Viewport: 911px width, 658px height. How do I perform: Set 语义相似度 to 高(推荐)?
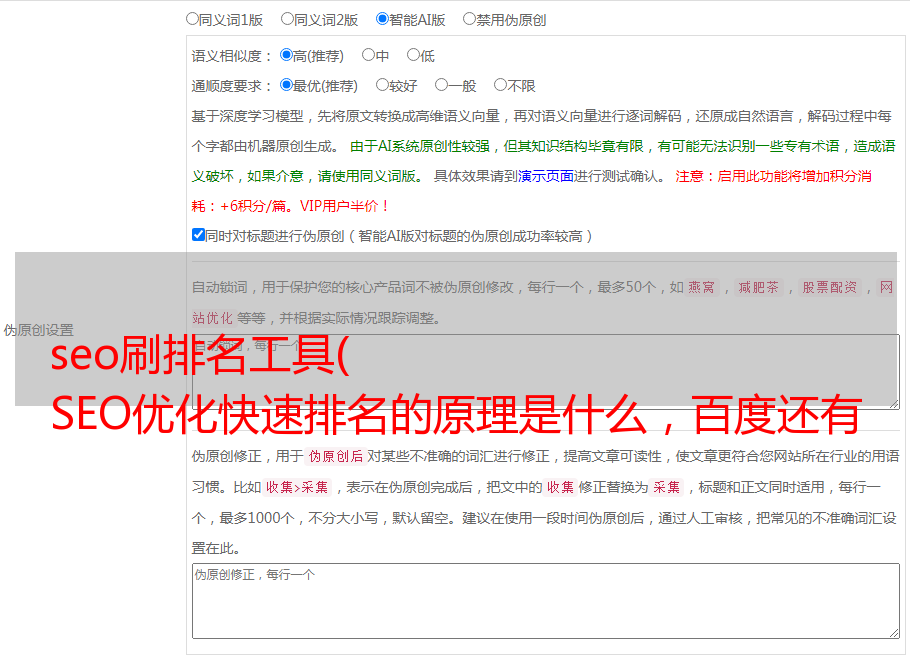coord(286,55)
